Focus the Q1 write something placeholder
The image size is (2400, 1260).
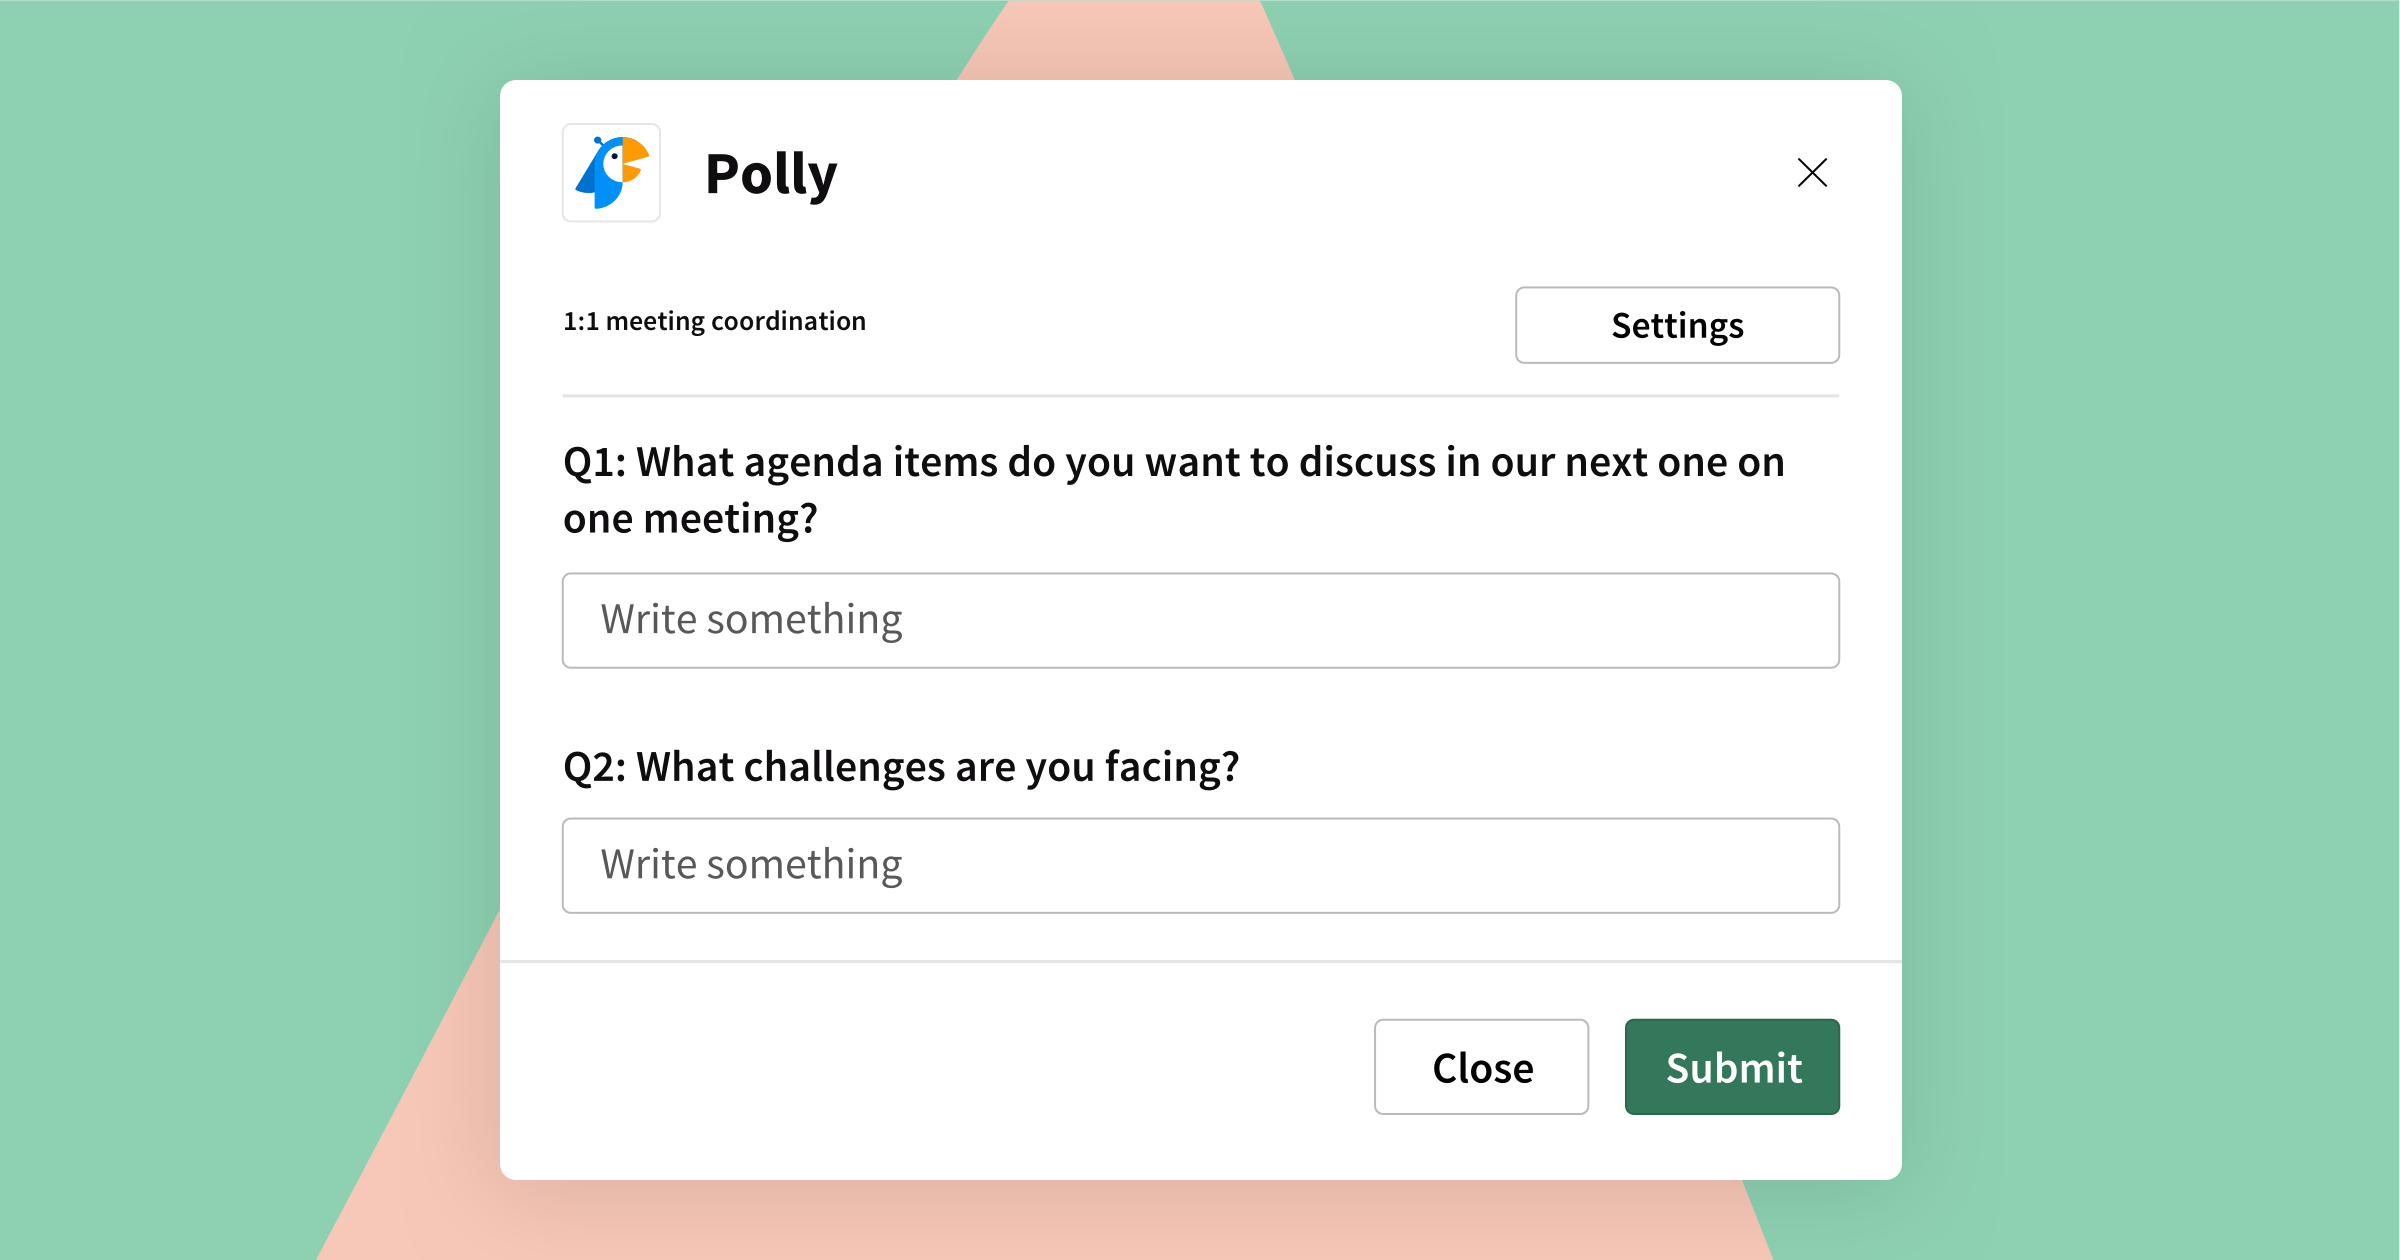(x=1200, y=619)
